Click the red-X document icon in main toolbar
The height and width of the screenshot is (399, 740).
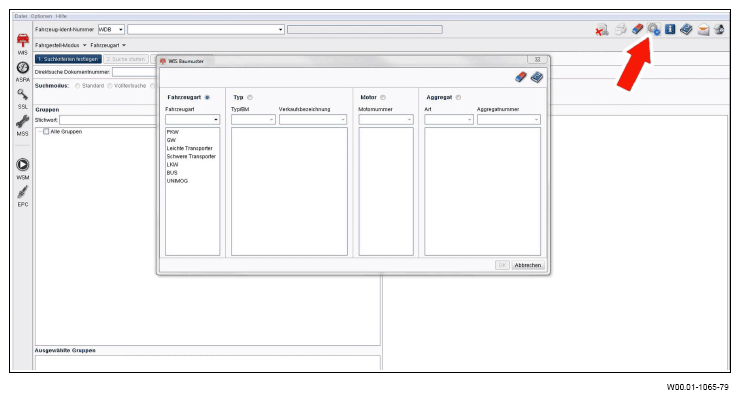[x=602, y=30]
